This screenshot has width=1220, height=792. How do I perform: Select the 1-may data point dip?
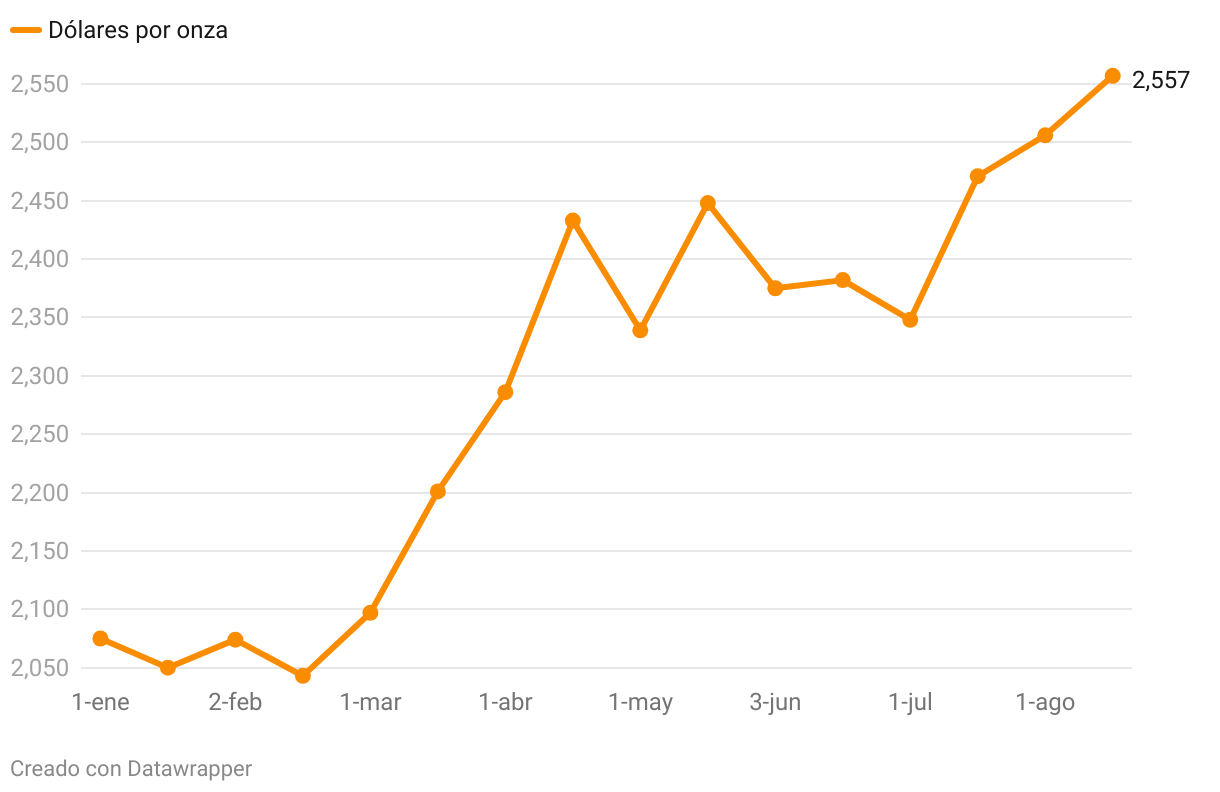(x=640, y=330)
